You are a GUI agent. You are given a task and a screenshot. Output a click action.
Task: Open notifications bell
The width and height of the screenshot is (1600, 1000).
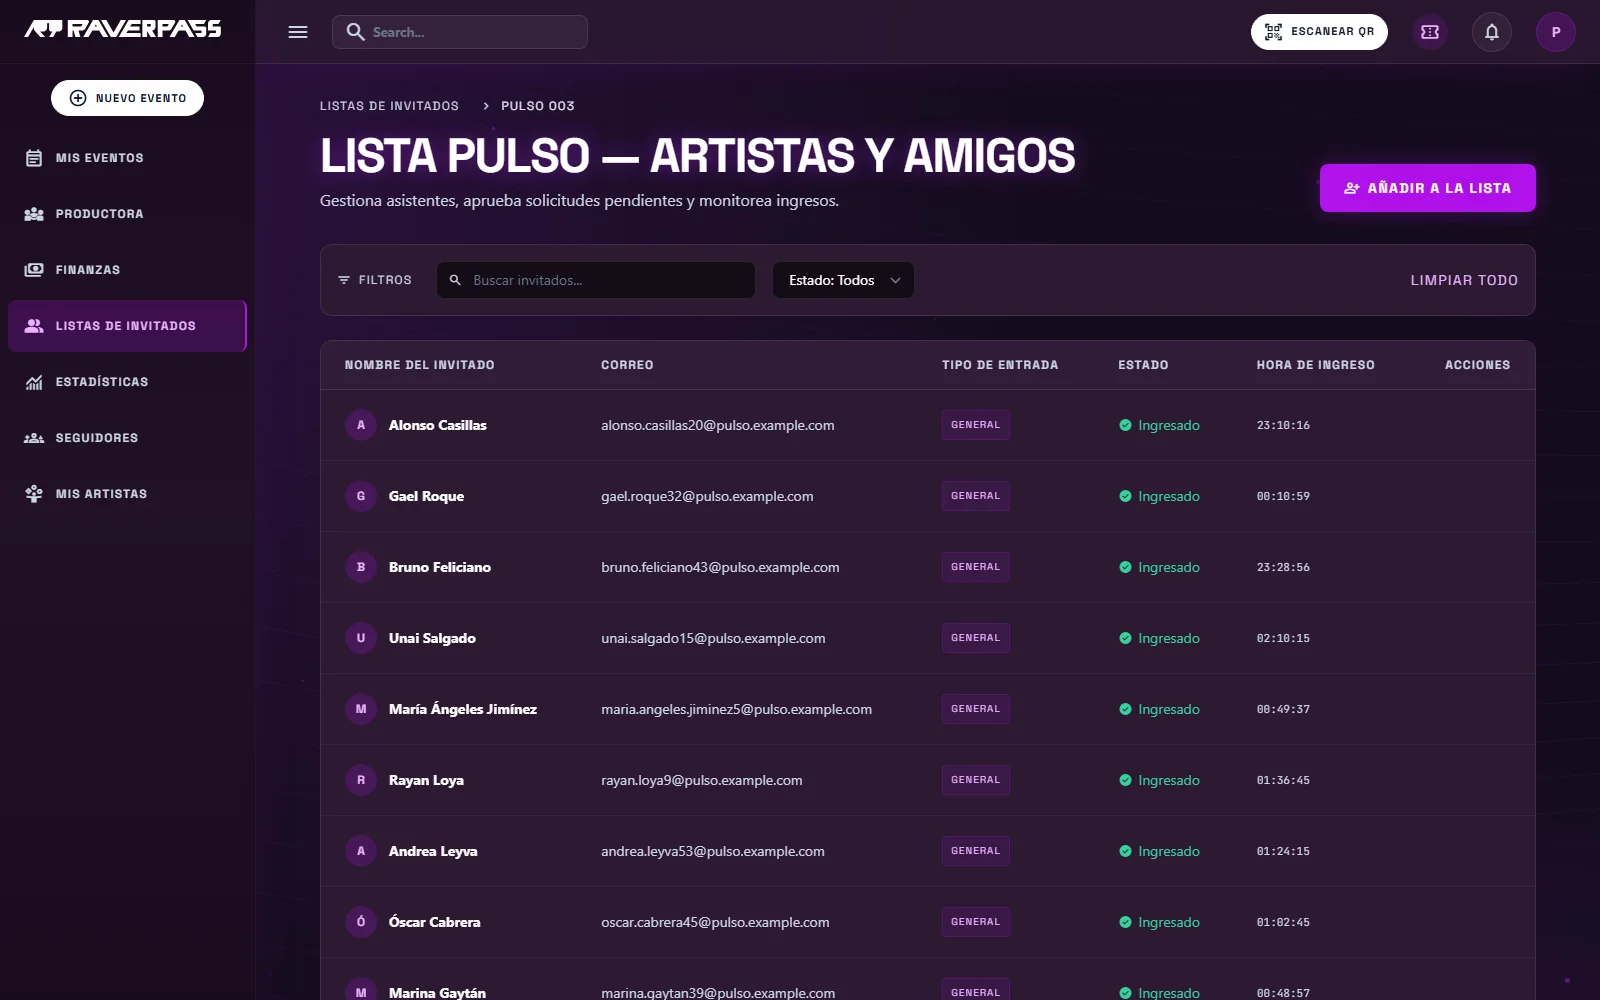(1492, 32)
